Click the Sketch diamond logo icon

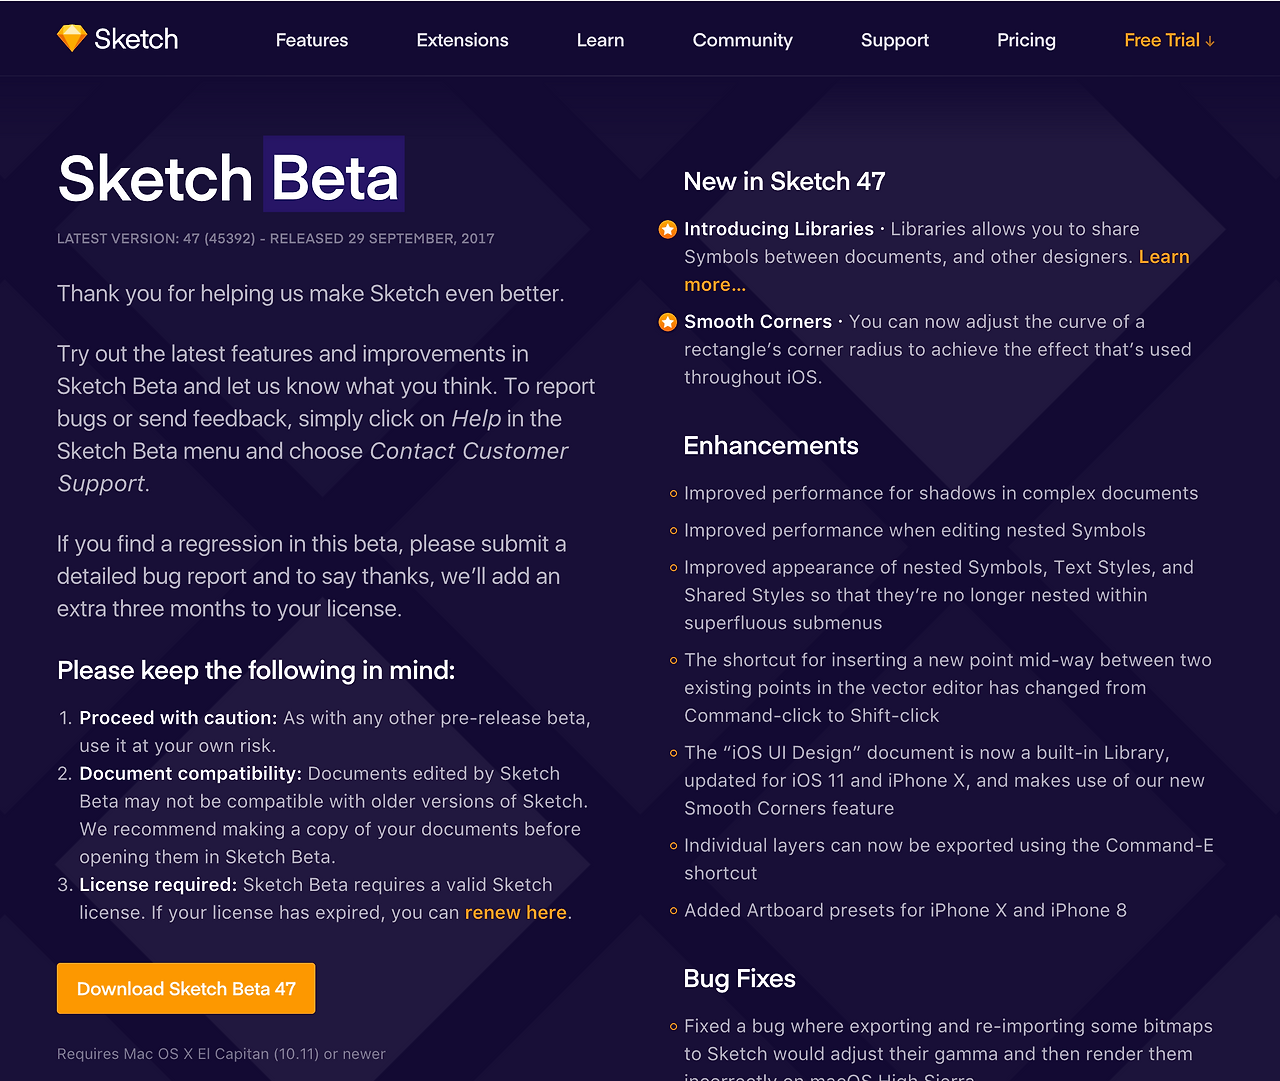72,39
